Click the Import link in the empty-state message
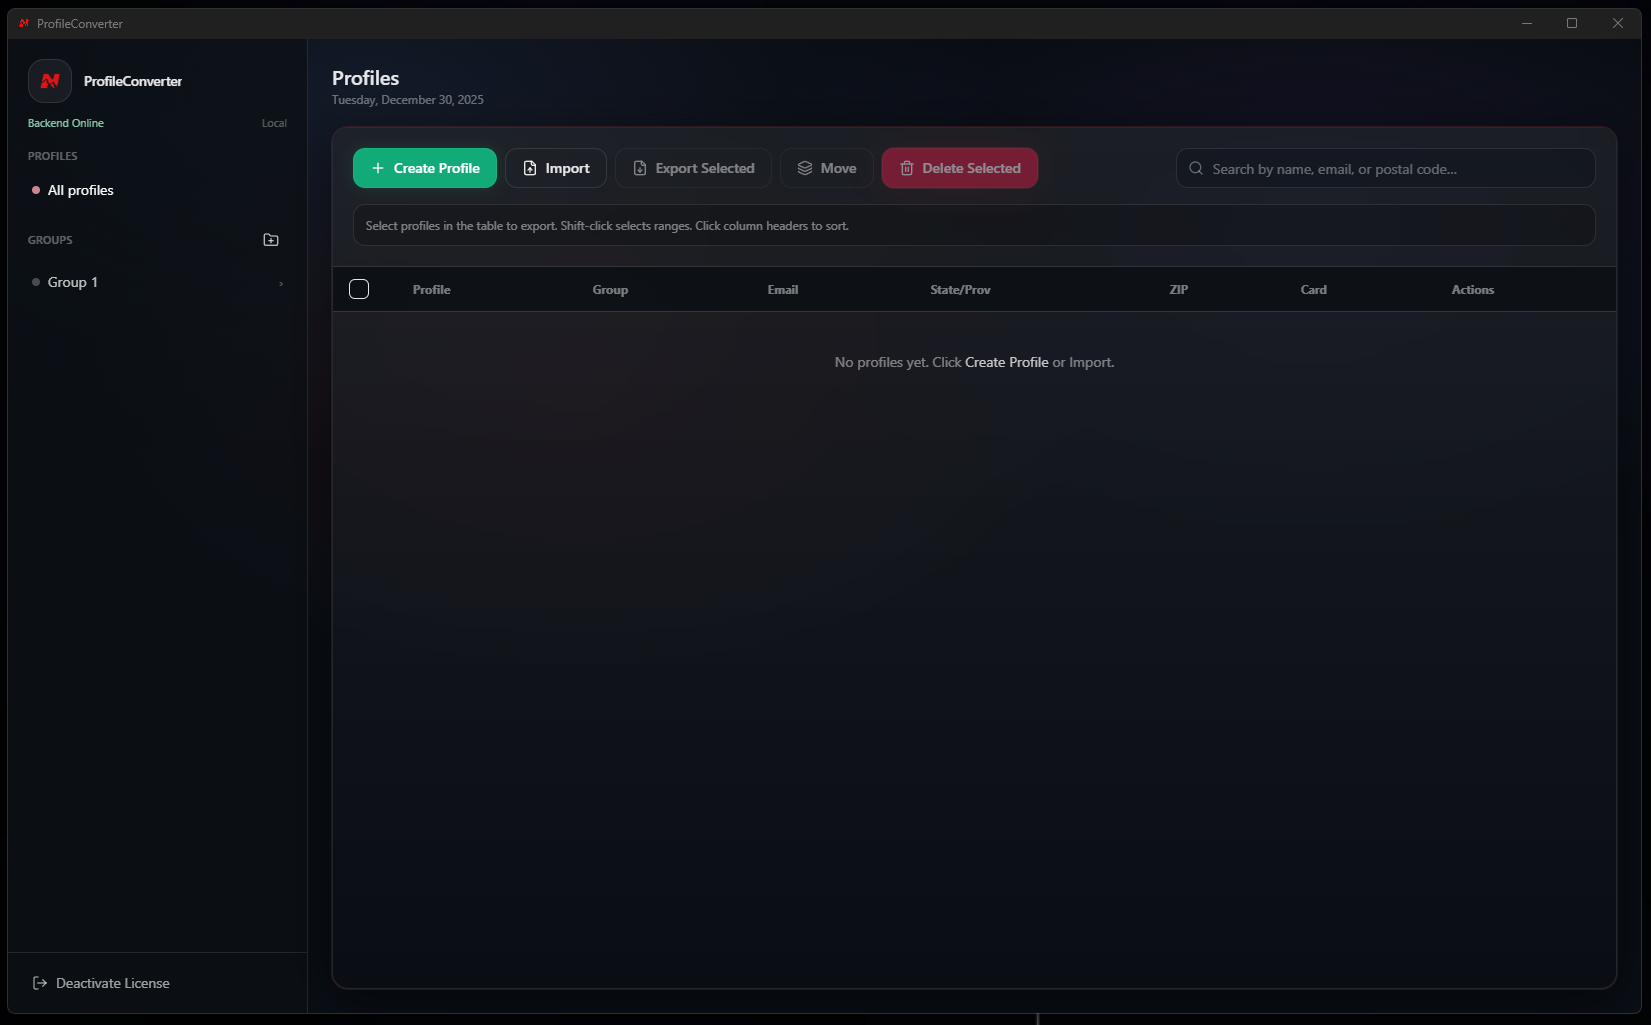This screenshot has height=1025, width=1651. click(1090, 362)
